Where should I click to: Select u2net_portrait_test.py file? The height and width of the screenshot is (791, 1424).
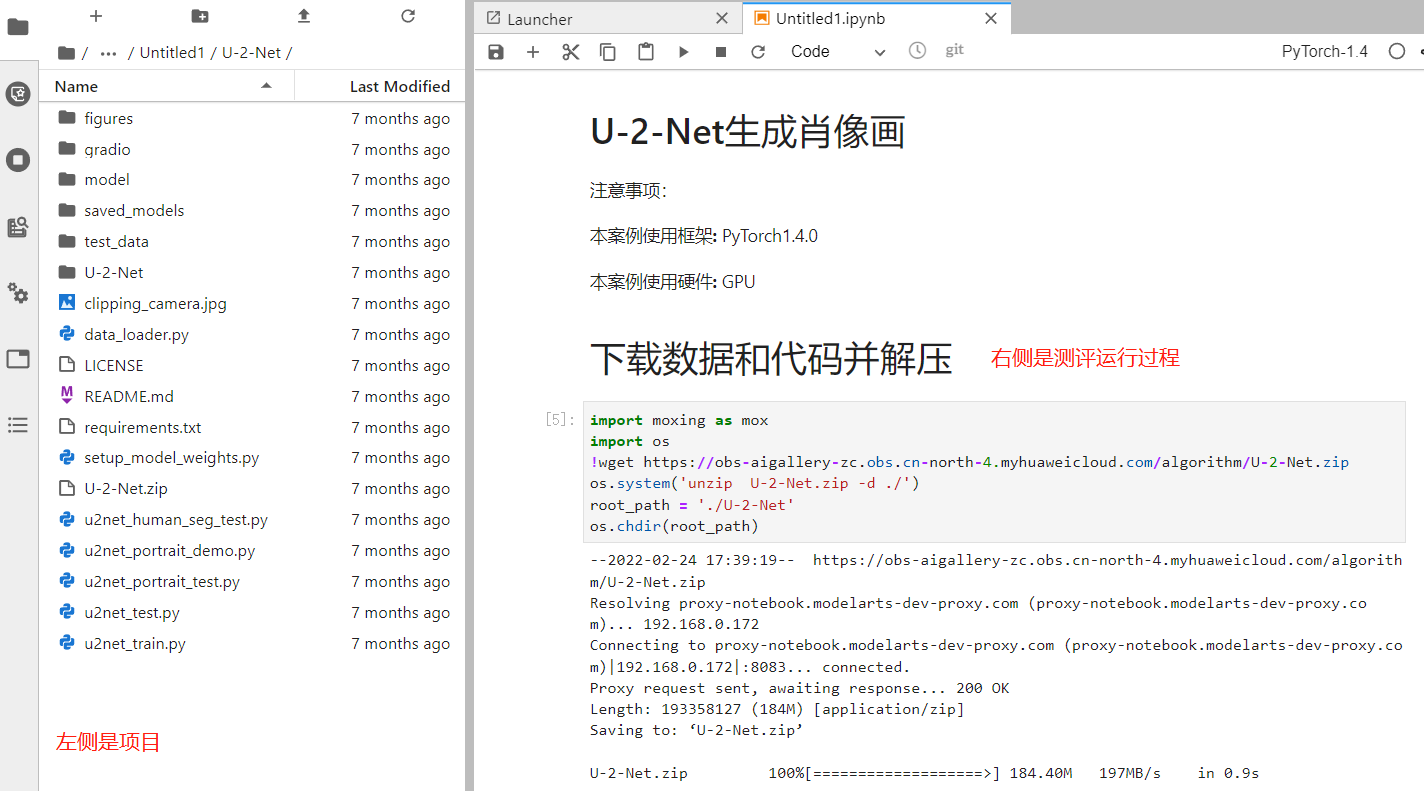point(254,582)
